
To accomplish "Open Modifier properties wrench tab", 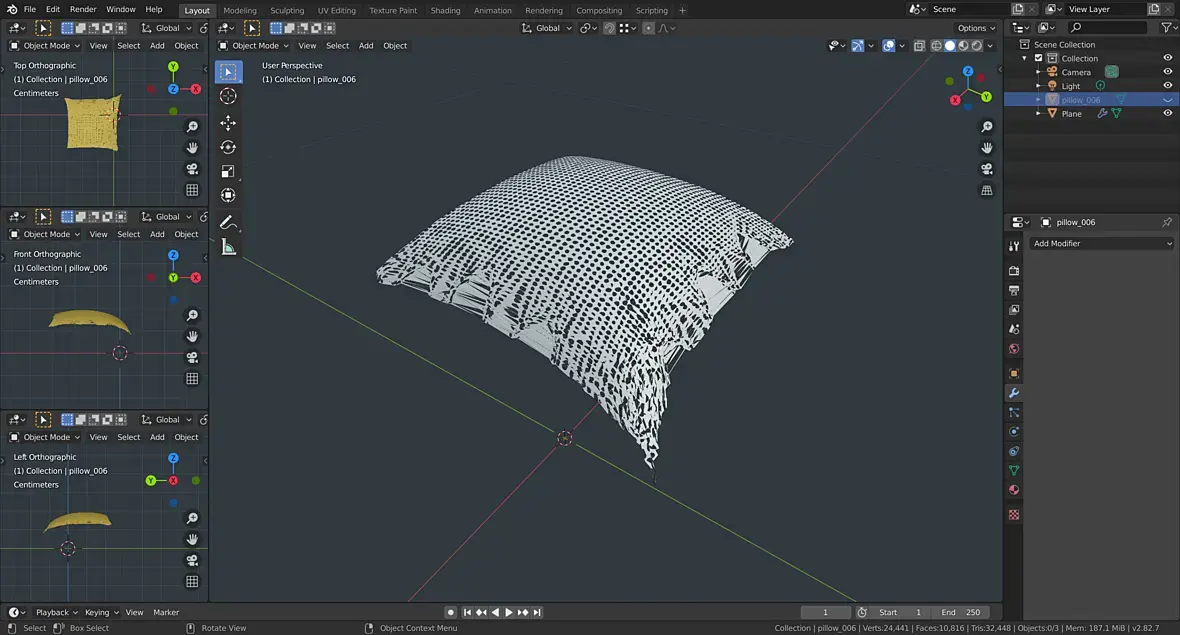I will coord(1014,393).
